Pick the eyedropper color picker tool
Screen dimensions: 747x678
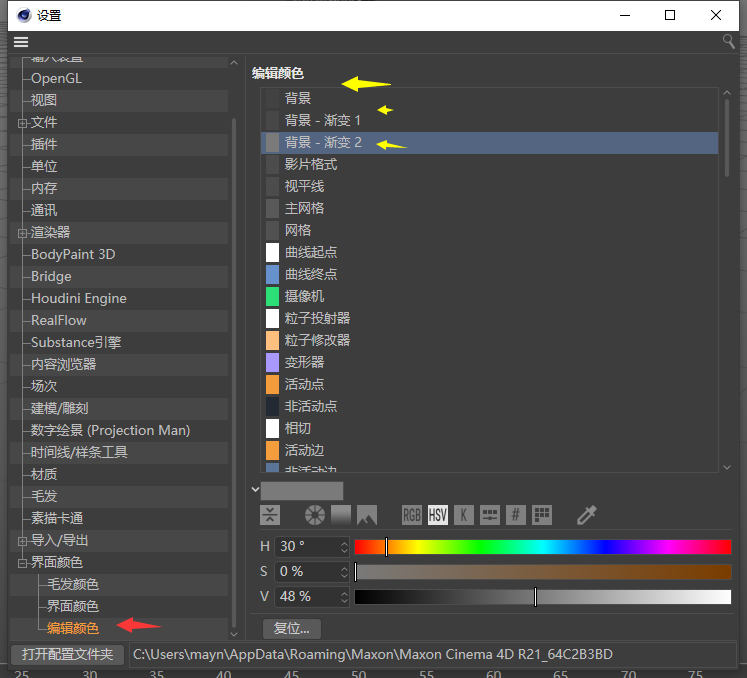(586, 515)
